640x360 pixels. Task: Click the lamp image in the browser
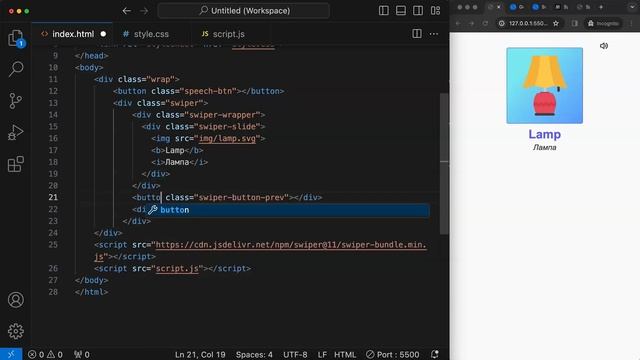[544, 85]
